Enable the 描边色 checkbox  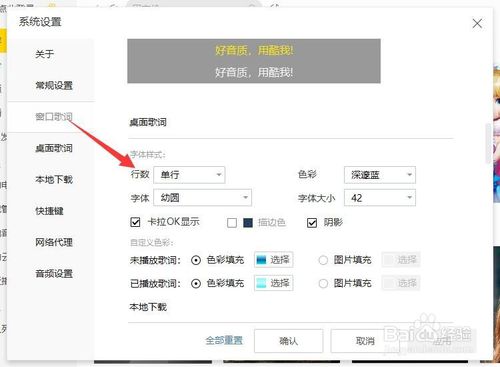(232, 223)
